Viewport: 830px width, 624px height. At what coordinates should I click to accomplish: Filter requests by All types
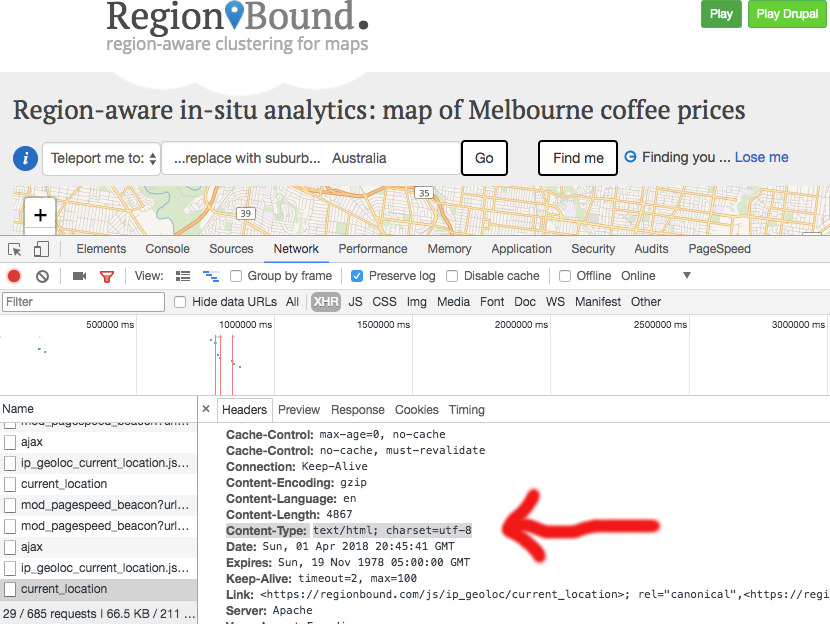click(x=292, y=302)
